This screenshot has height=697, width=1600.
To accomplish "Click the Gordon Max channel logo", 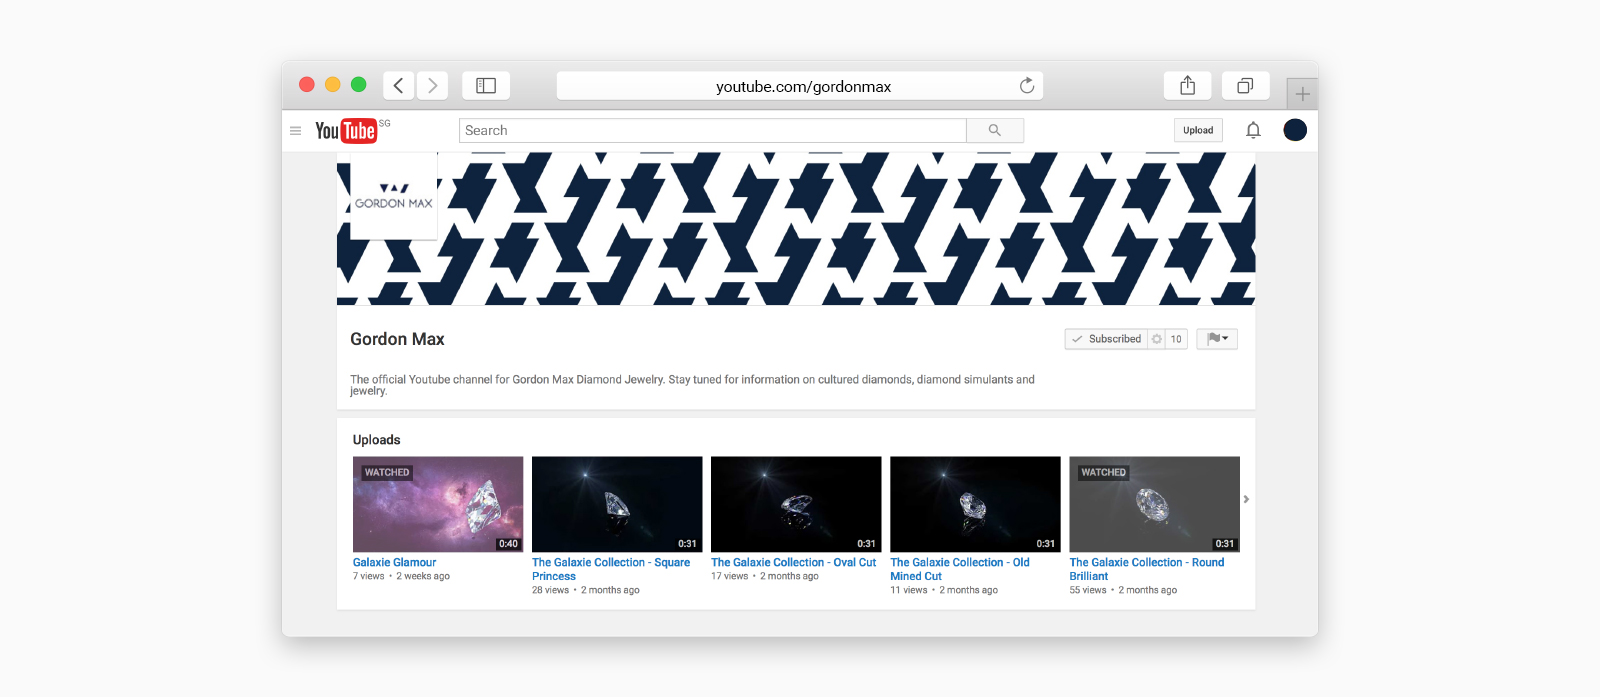I will tap(394, 196).
